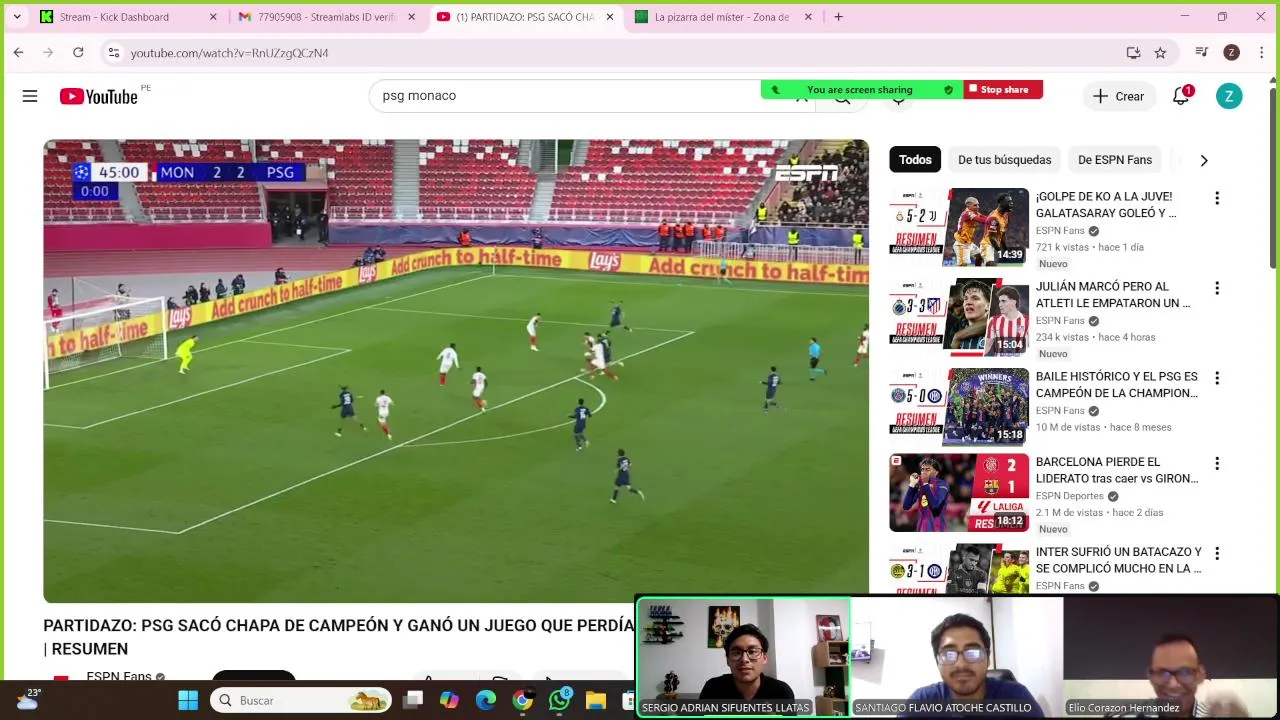Click the install app icon in address bar
The width and height of the screenshot is (1280, 720).
pyautogui.click(x=1133, y=52)
